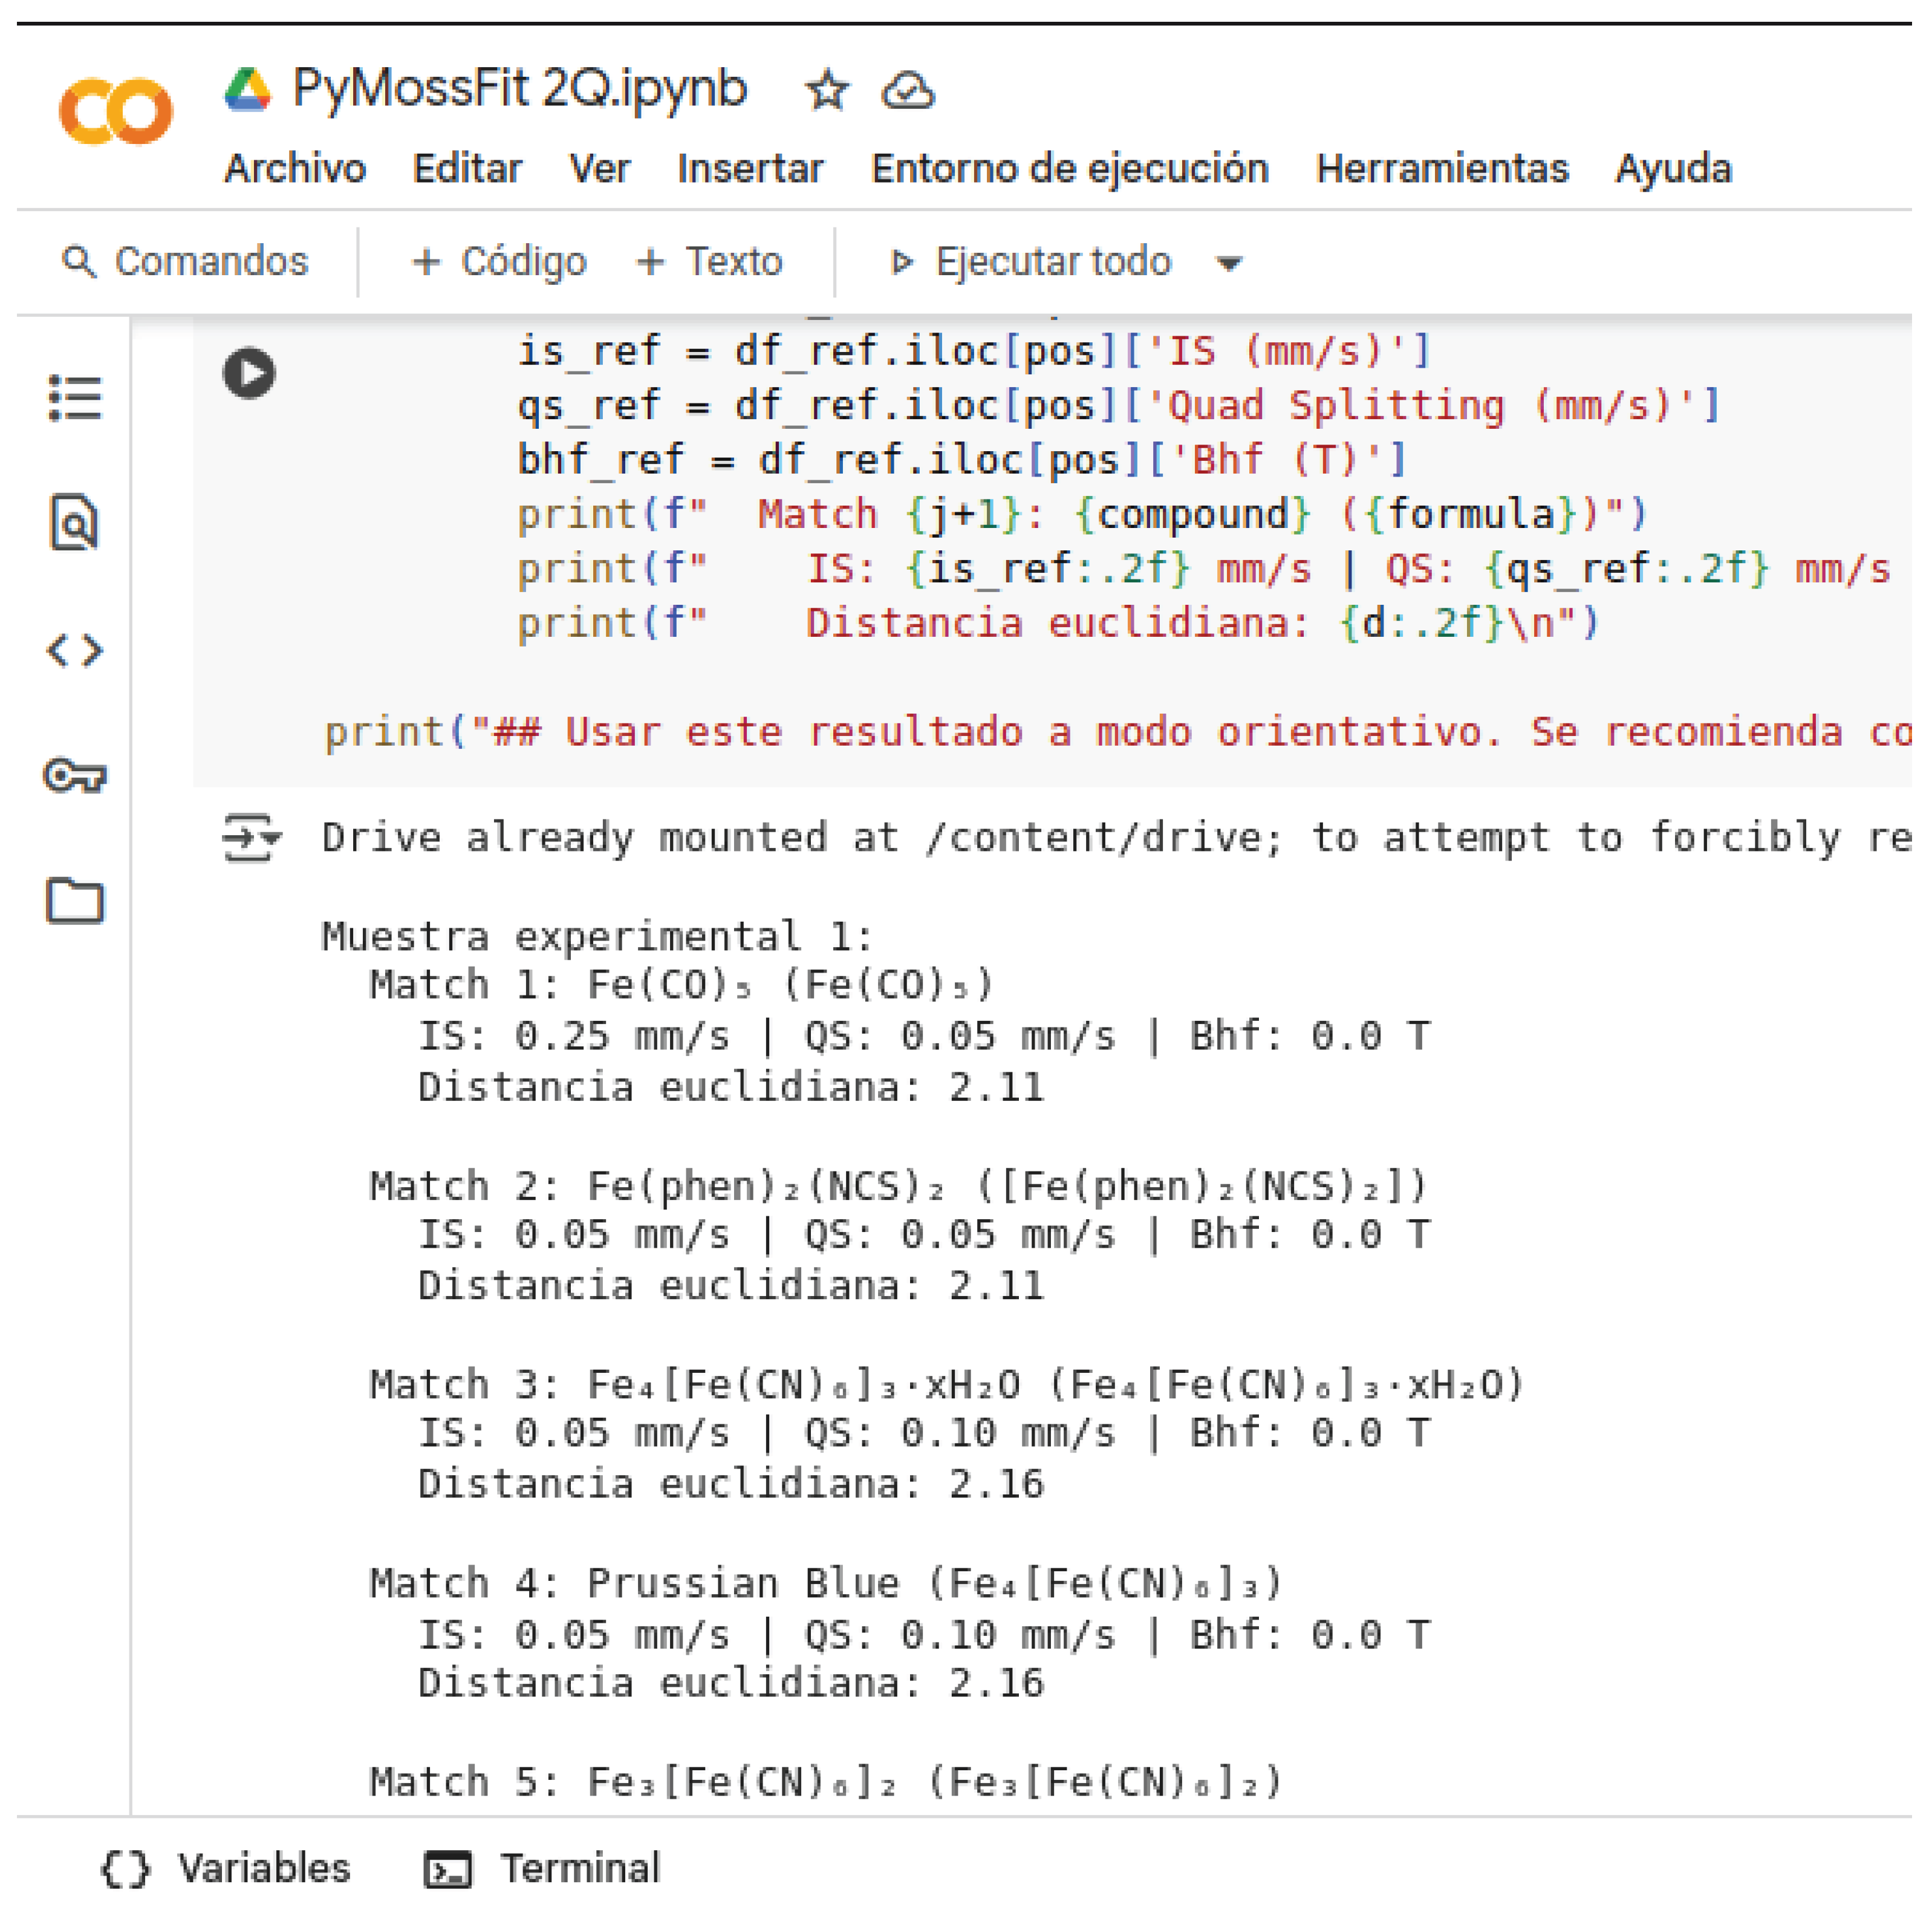Open the Ayuda menu

tap(1673, 169)
